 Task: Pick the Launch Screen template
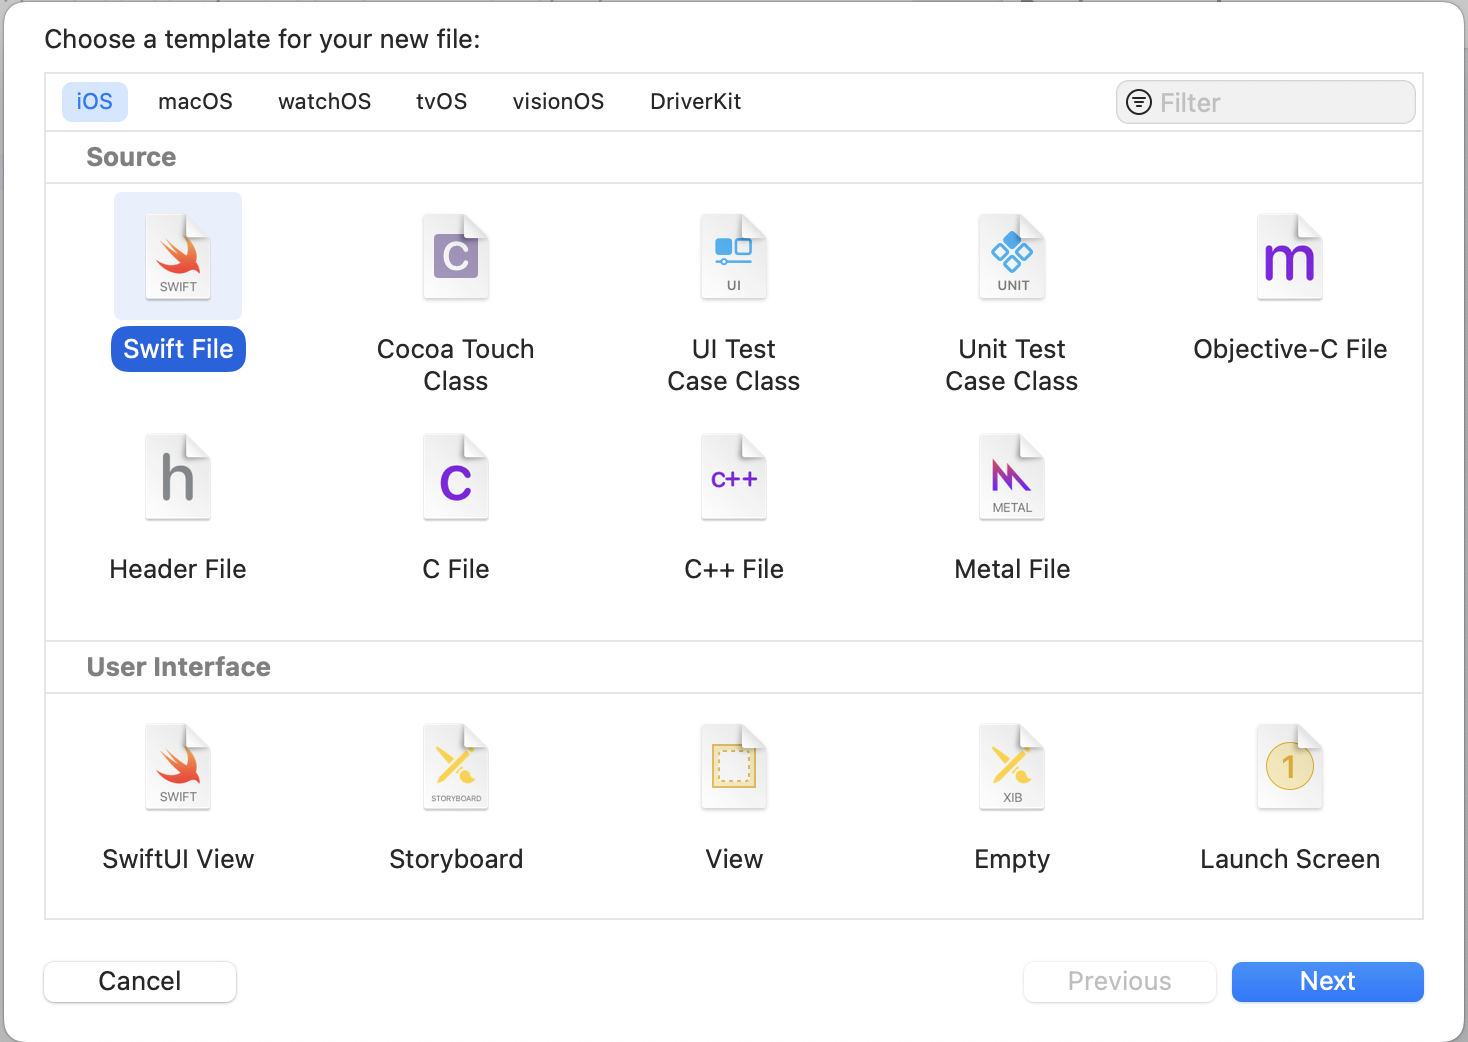1290,767
